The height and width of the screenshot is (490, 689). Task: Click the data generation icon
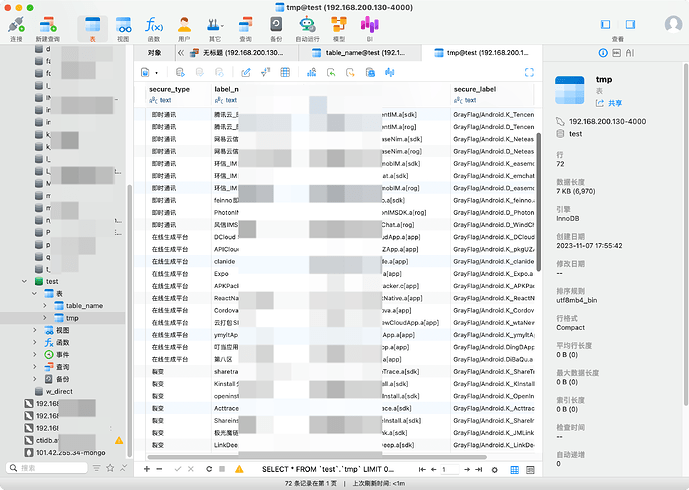point(370,73)
